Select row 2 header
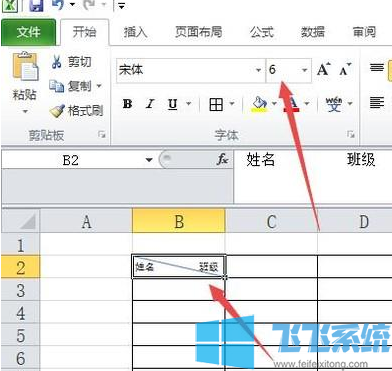 click(21, 267)
